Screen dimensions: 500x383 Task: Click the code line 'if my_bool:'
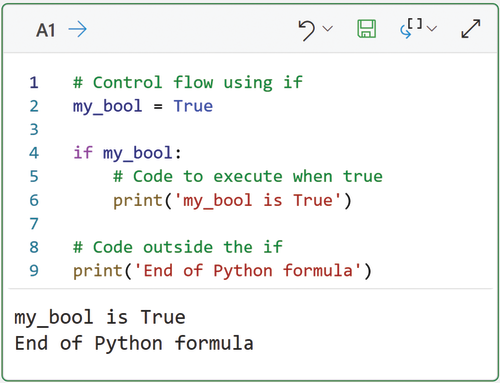click(x=127, y=153)
